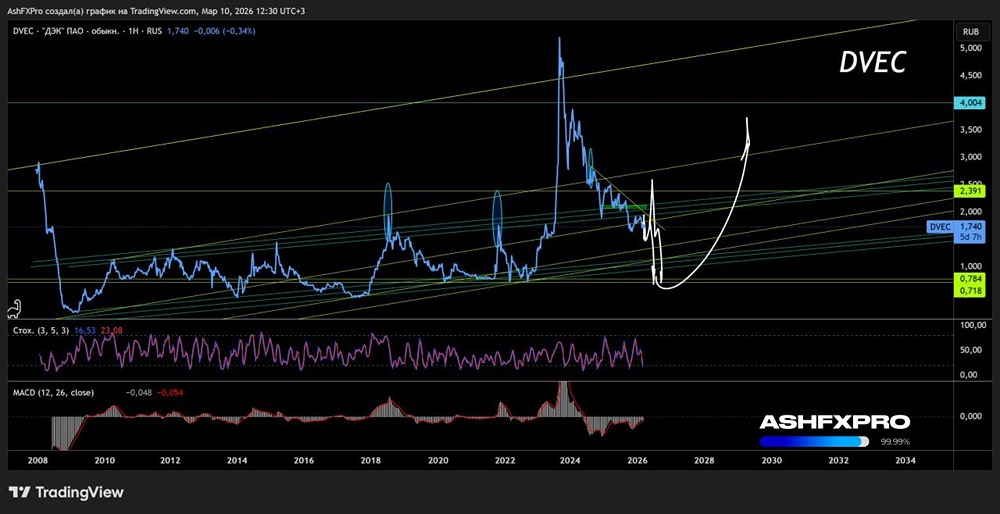Click the 5,000 value on the price axis

[x=969, y=48]
